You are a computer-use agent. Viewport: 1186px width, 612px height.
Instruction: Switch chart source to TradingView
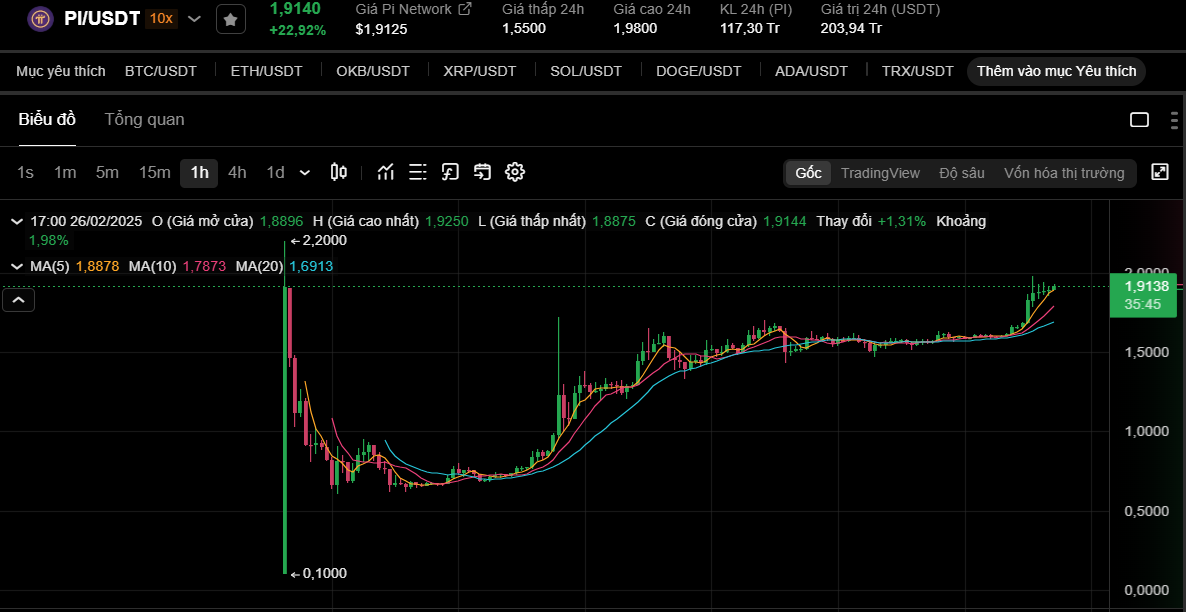pyautogui.click(x=880, y=172)
